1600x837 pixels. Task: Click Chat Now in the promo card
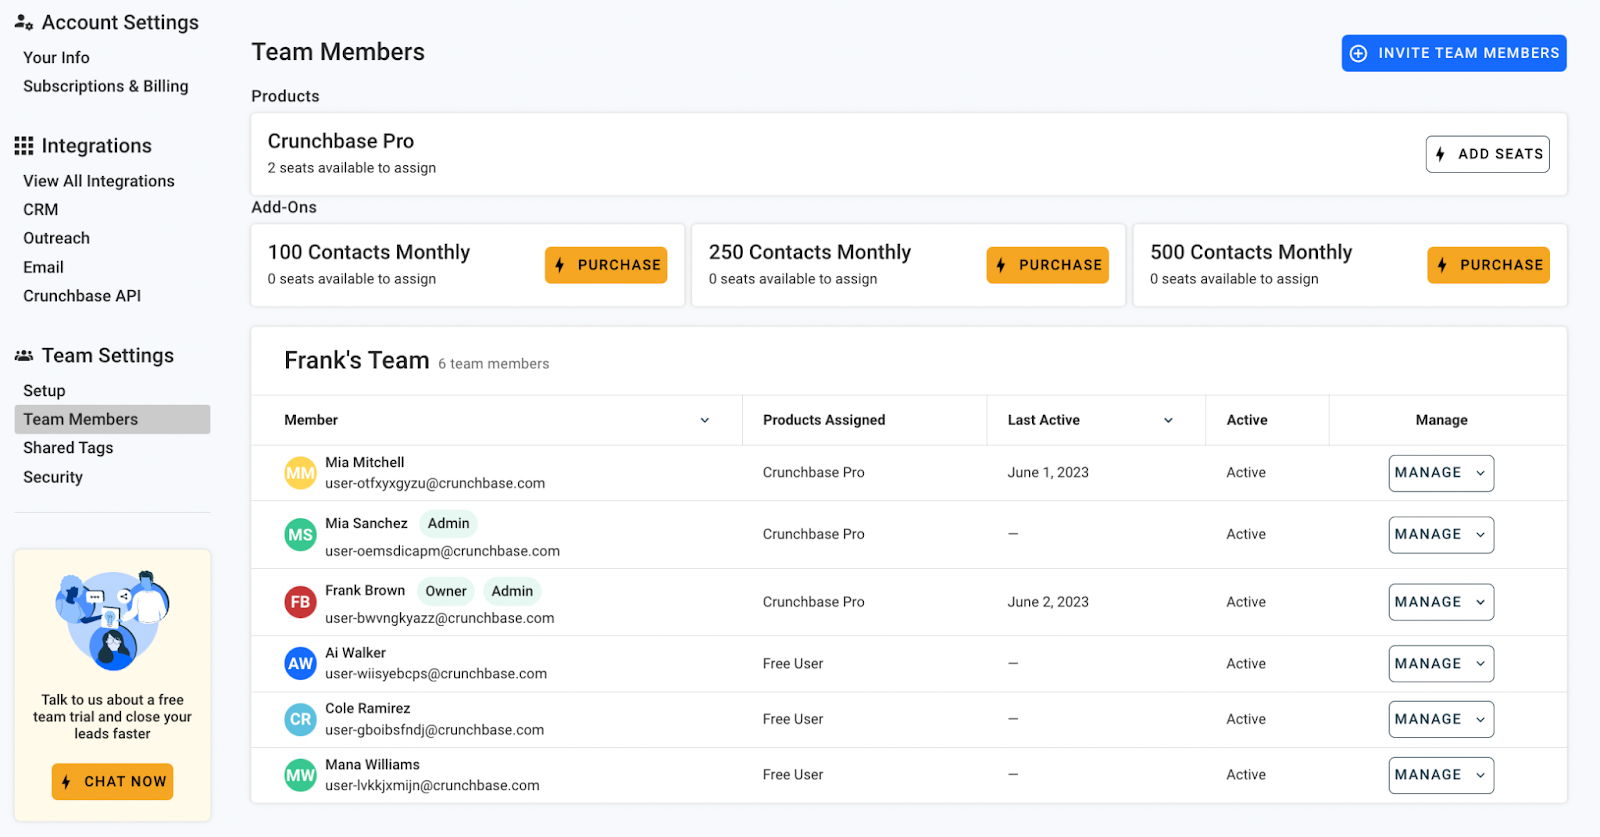[112, 781]
